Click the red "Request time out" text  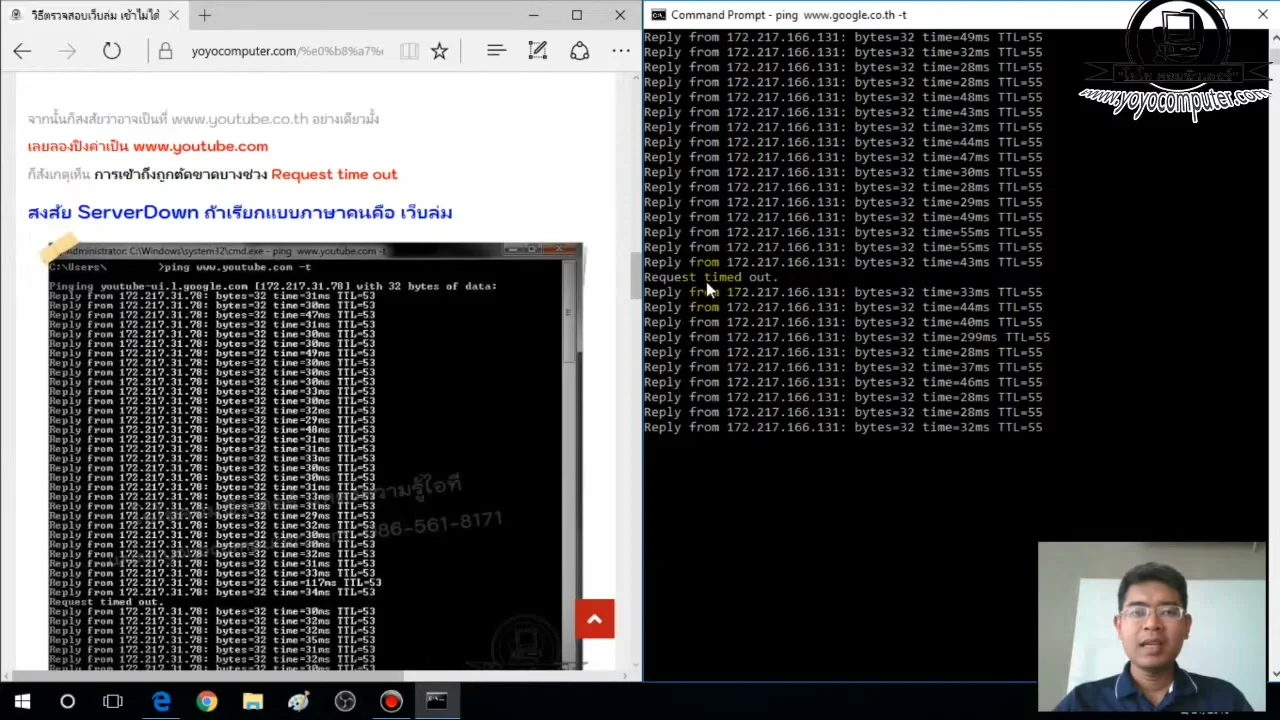tap(334, 174)
